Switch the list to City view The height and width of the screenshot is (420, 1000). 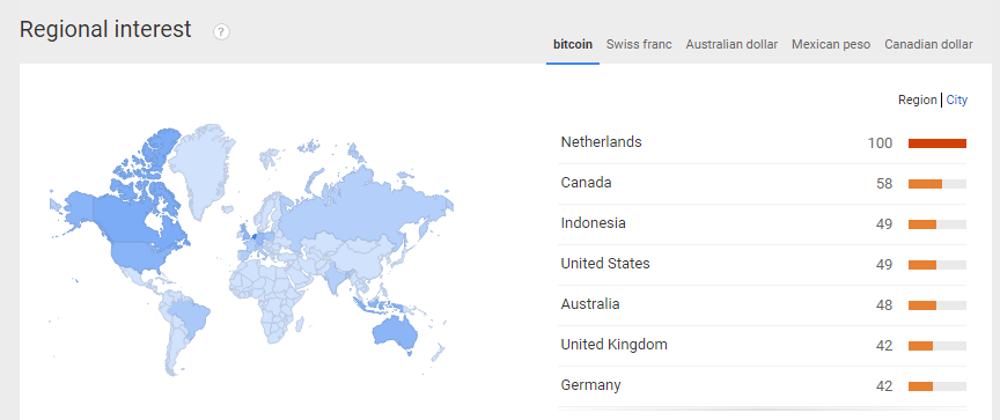(957, 100)
